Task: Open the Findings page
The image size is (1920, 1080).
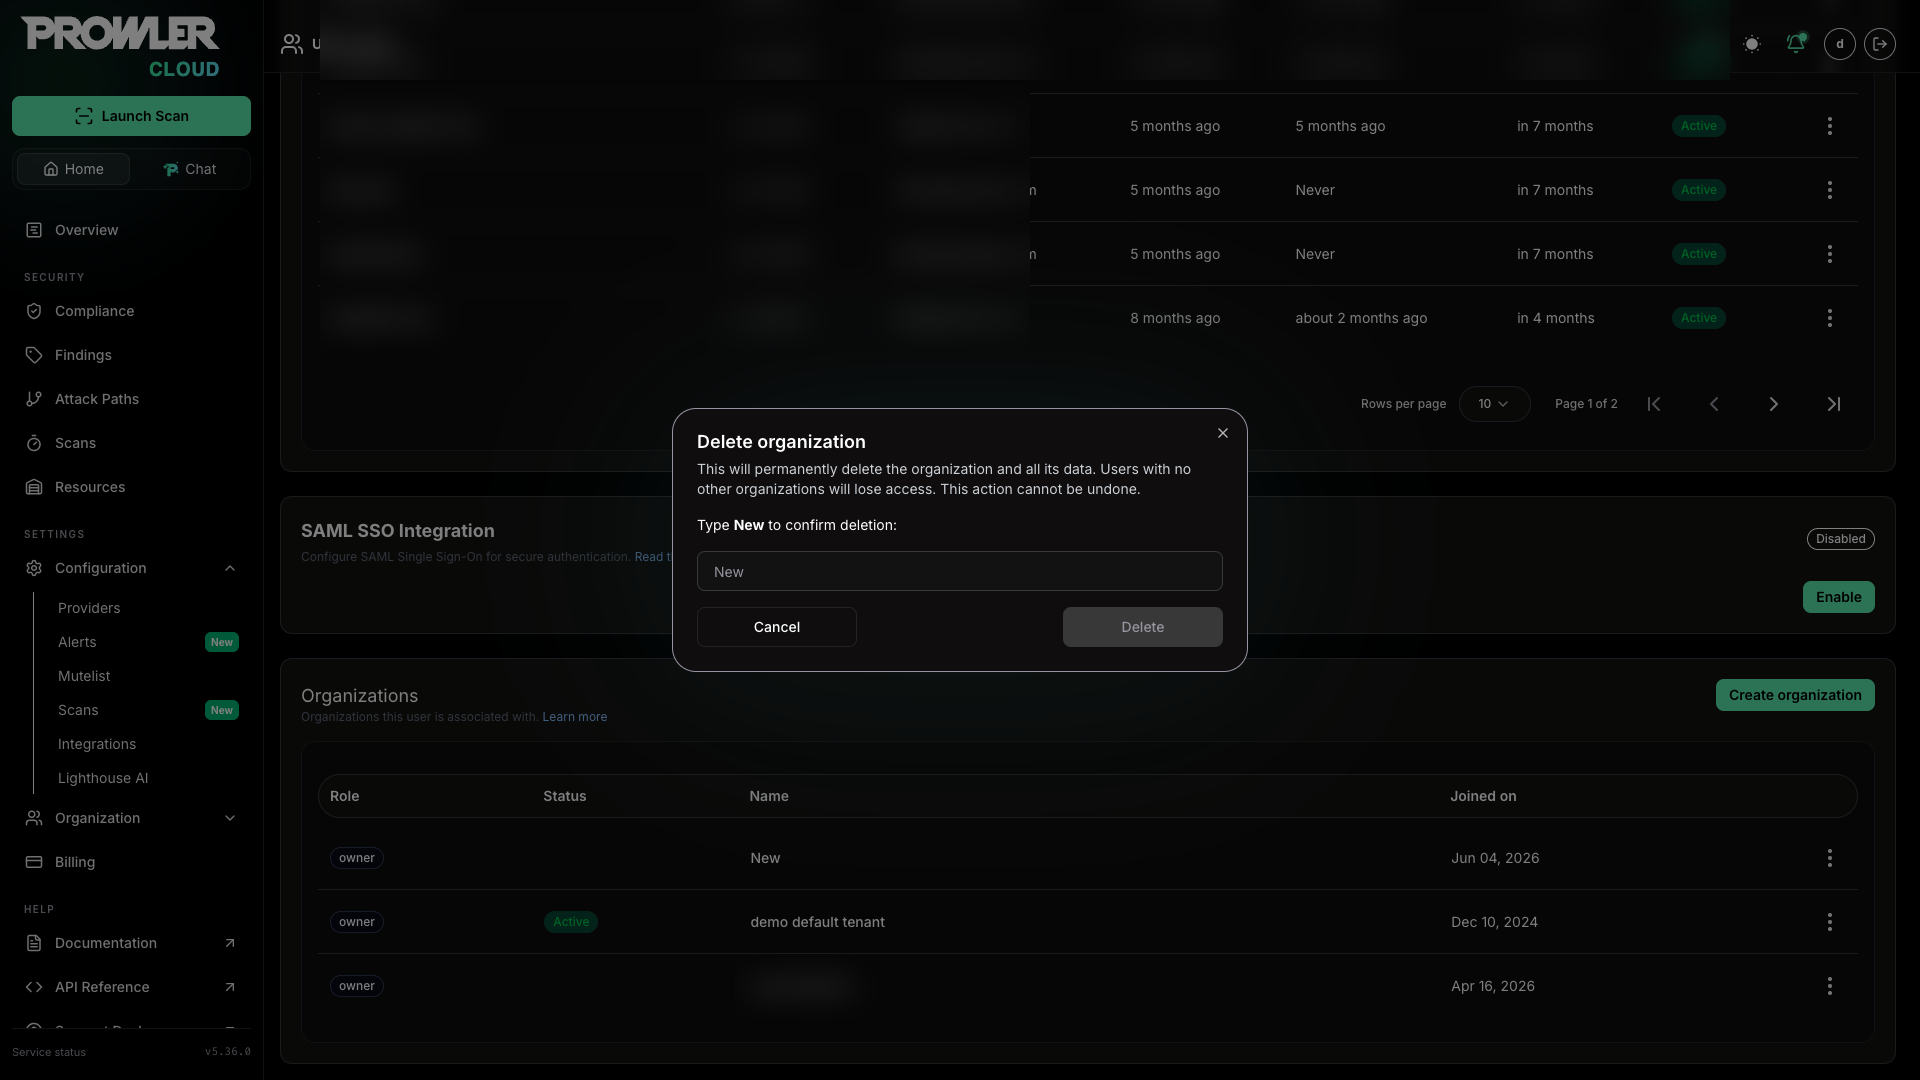Action: click(83, 355)
